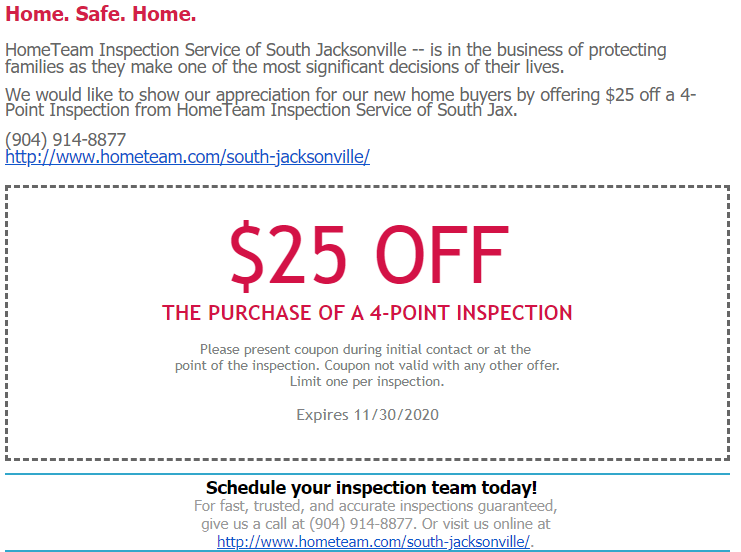Click 'THE PURCHASE OF A 4-POINT INSPECTION' line
This screenshot has height=552, width=741.
367,313
